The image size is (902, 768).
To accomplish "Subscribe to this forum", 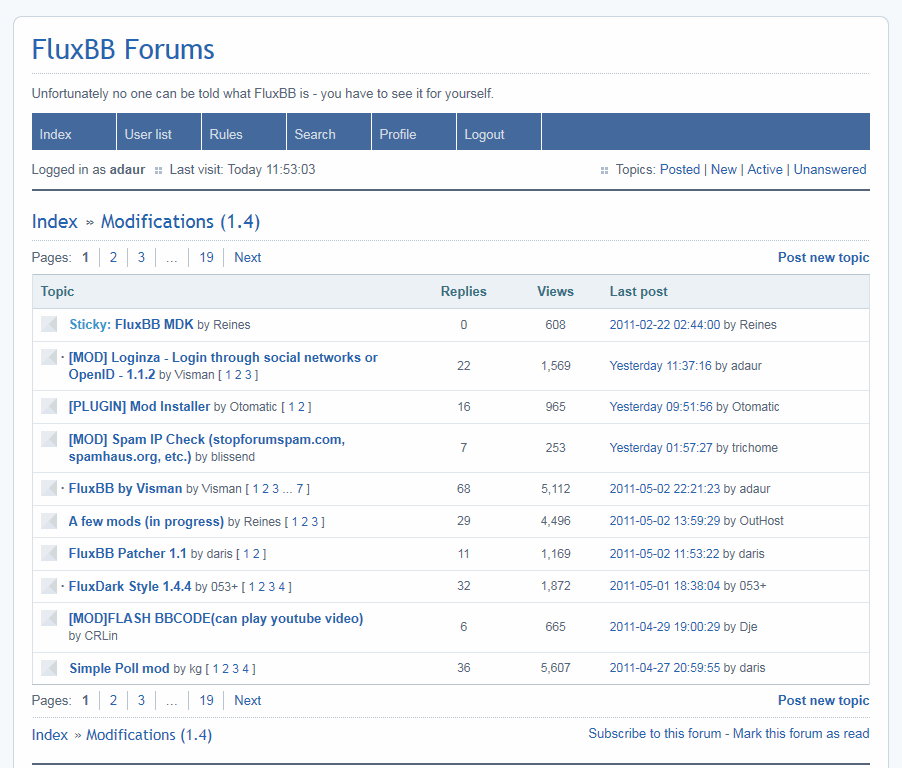I will pos(654,734).
